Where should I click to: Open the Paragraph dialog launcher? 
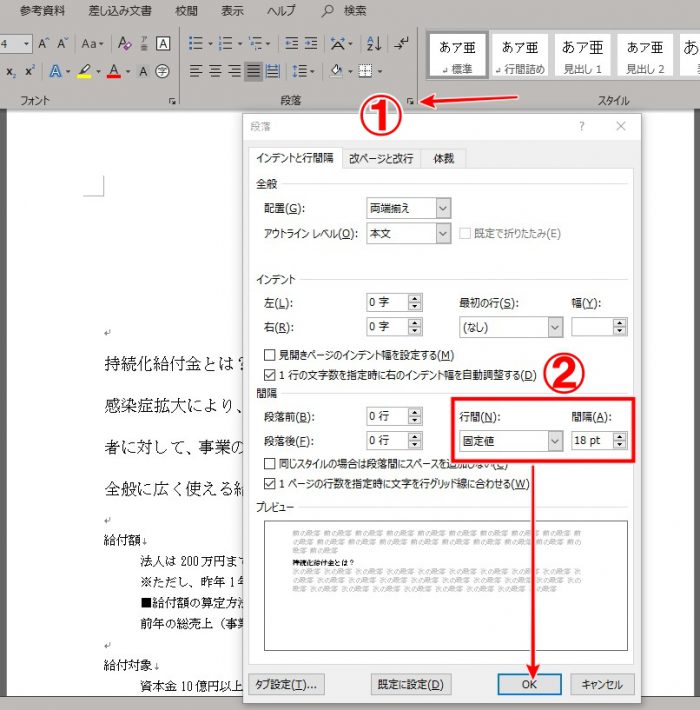coord(410,101)
